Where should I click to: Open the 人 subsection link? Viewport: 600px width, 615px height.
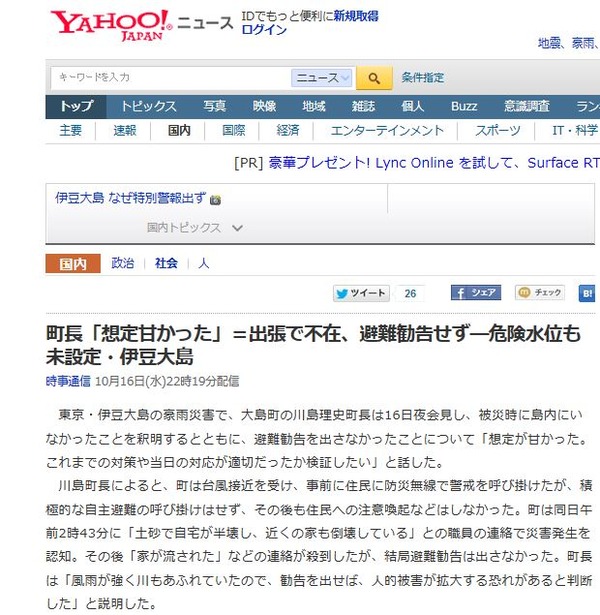coord(203,263)
